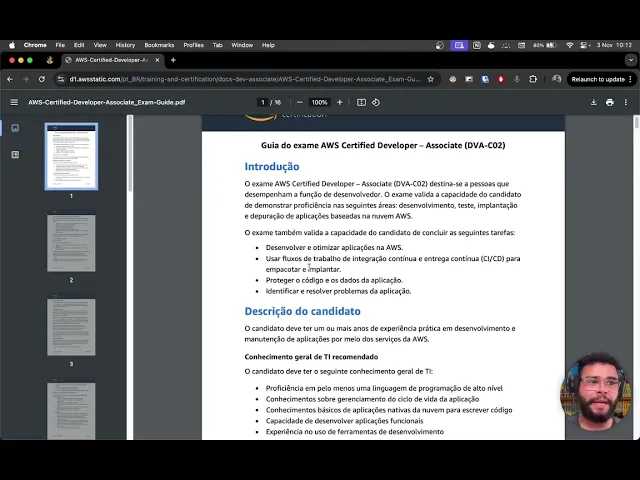Viewport: 640px width, 480px height.
Task: Click the document title 'Guia do exame AWS Certified Developer'
Action: [x=383, y=145]
